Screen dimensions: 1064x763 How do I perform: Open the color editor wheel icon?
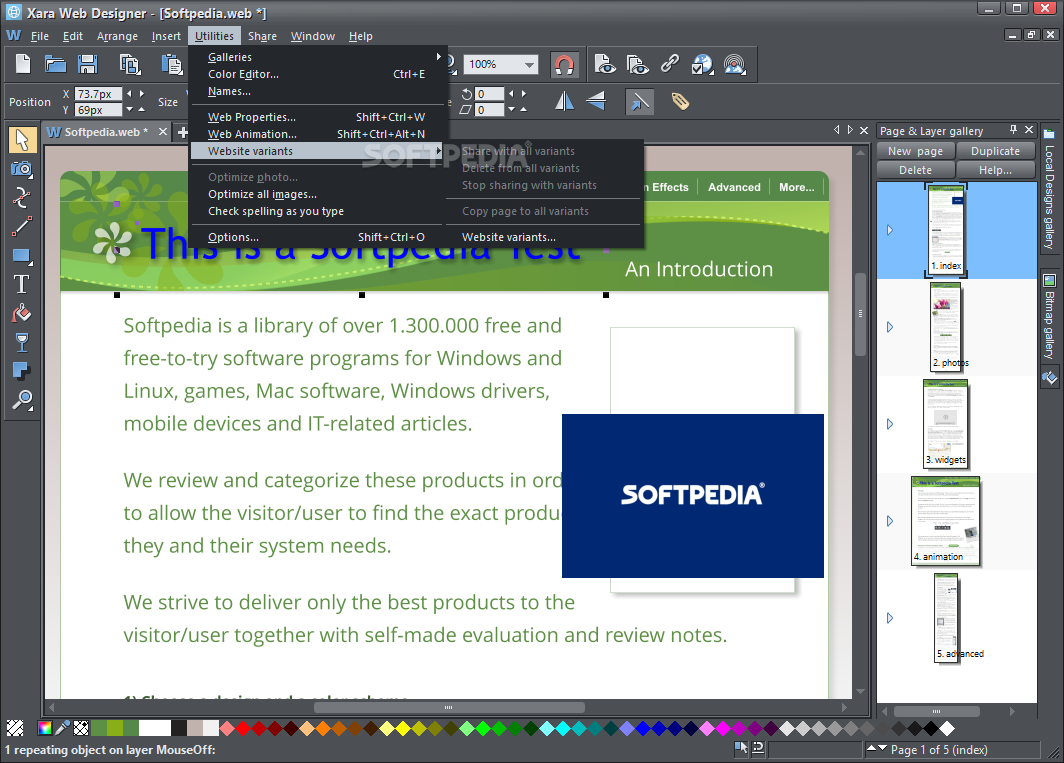pos(45,728)
